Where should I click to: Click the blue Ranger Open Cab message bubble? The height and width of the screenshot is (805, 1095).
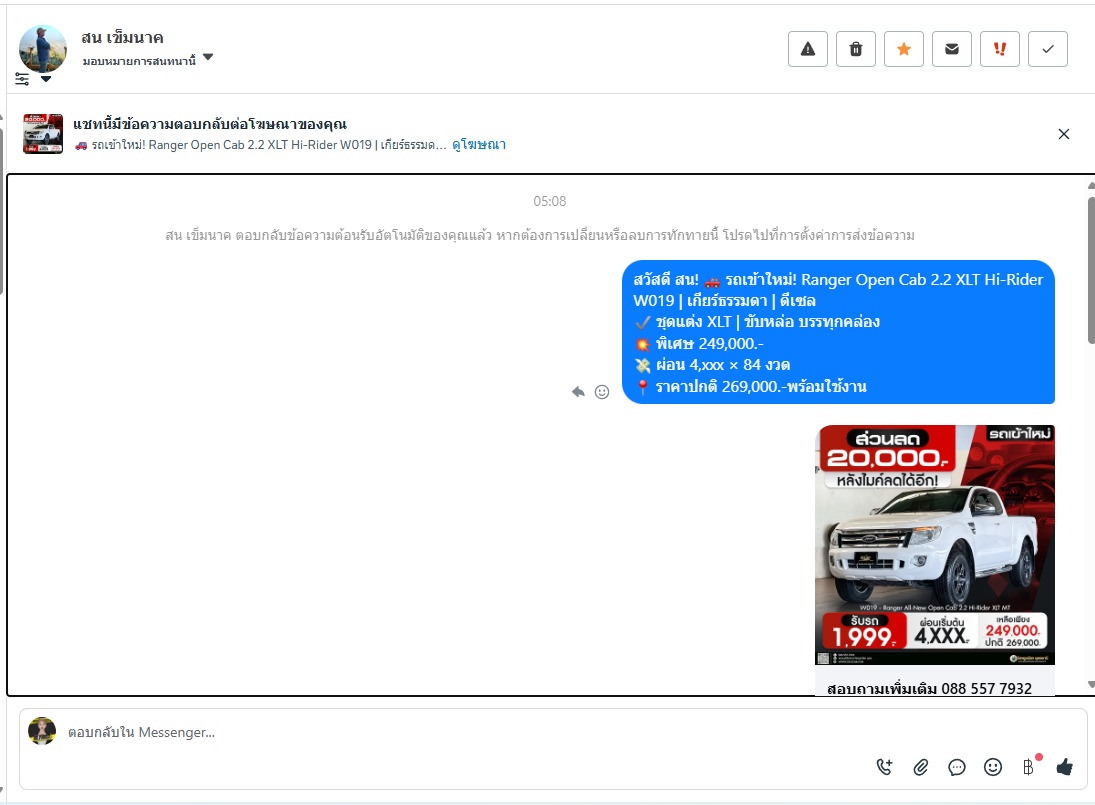[x=838, y=332]
